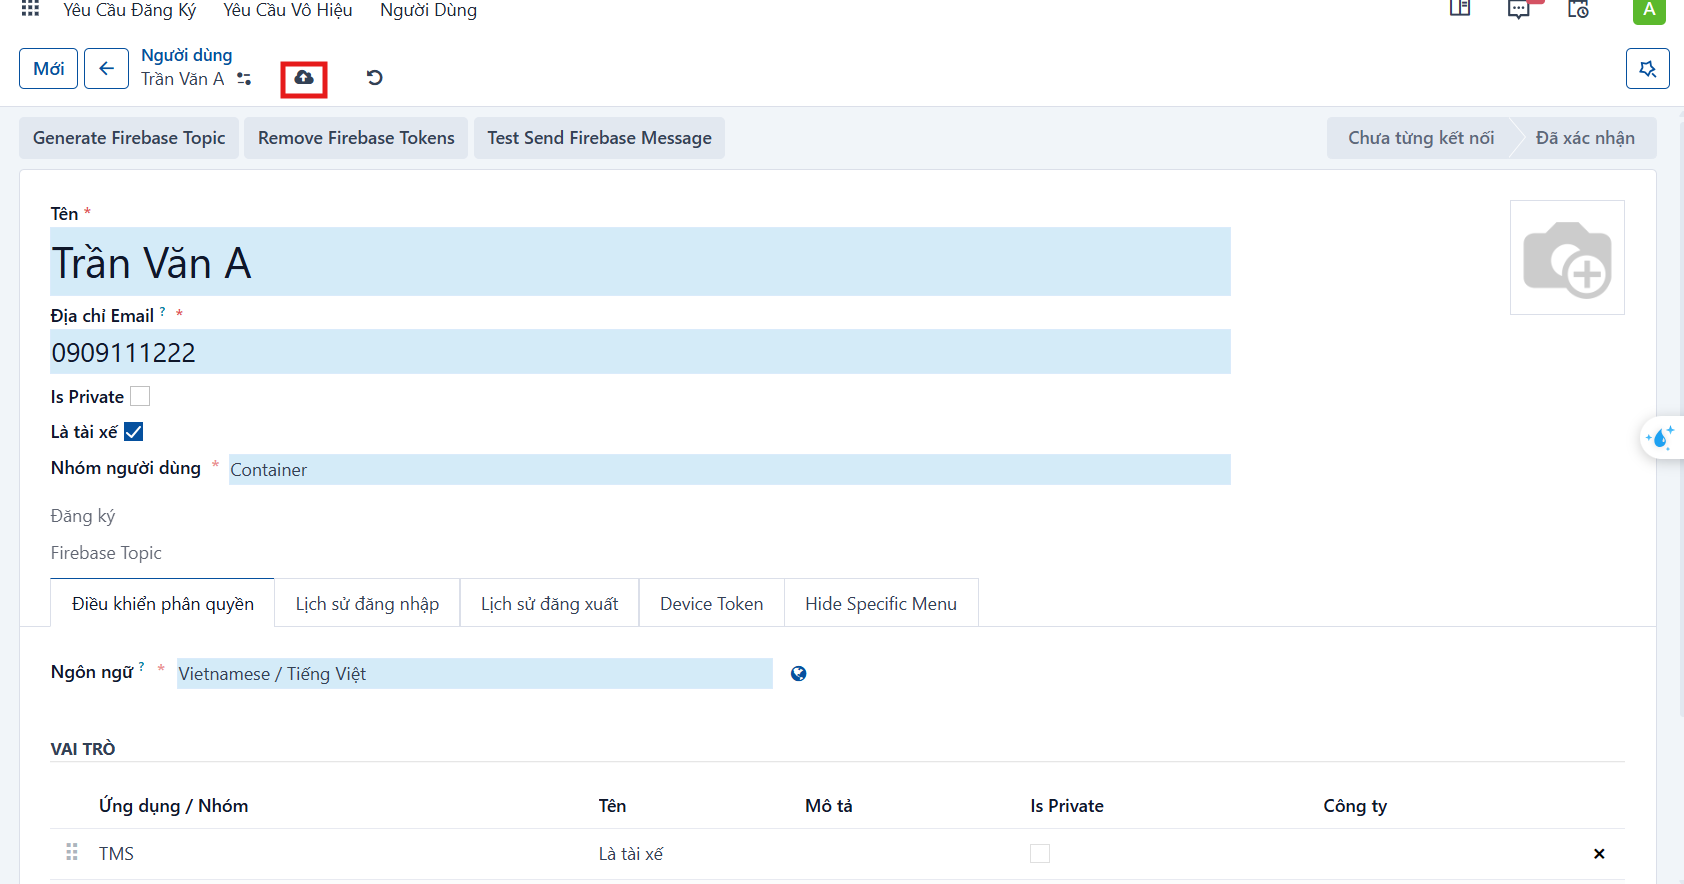1684x884 pixels.
Task: Switch to Lịch sử đăng xuất tab
Action: [x=549, y=603]
